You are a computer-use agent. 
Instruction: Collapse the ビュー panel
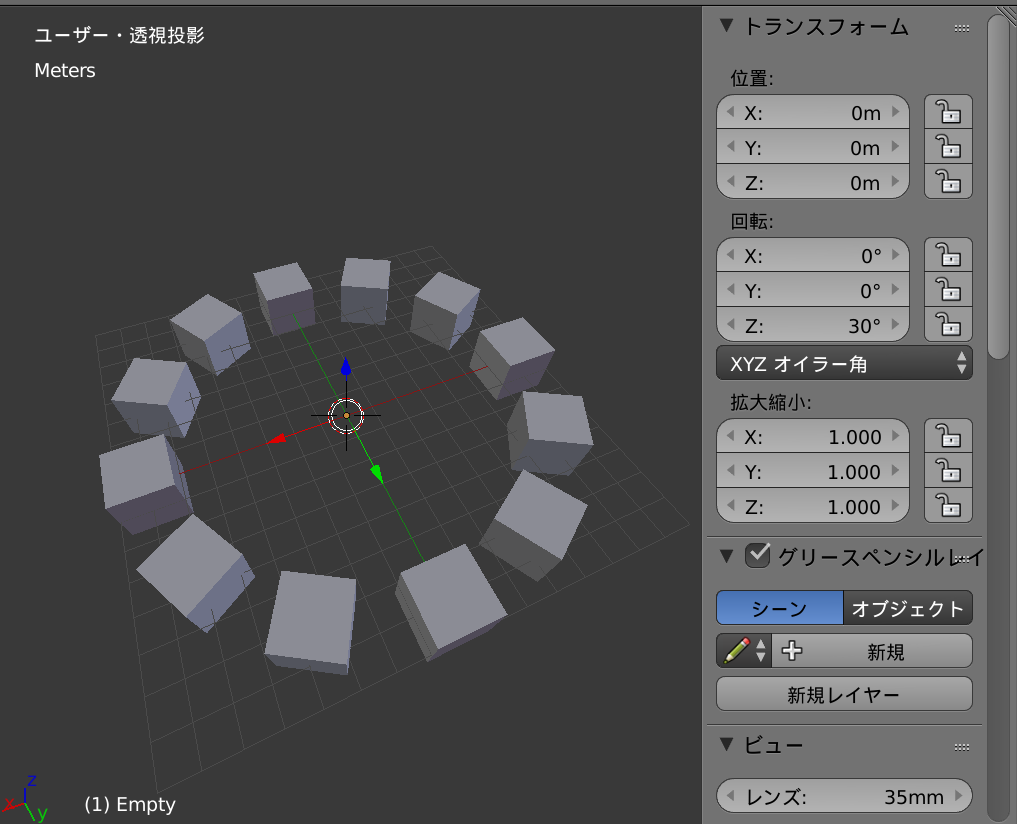click(726, 745)
